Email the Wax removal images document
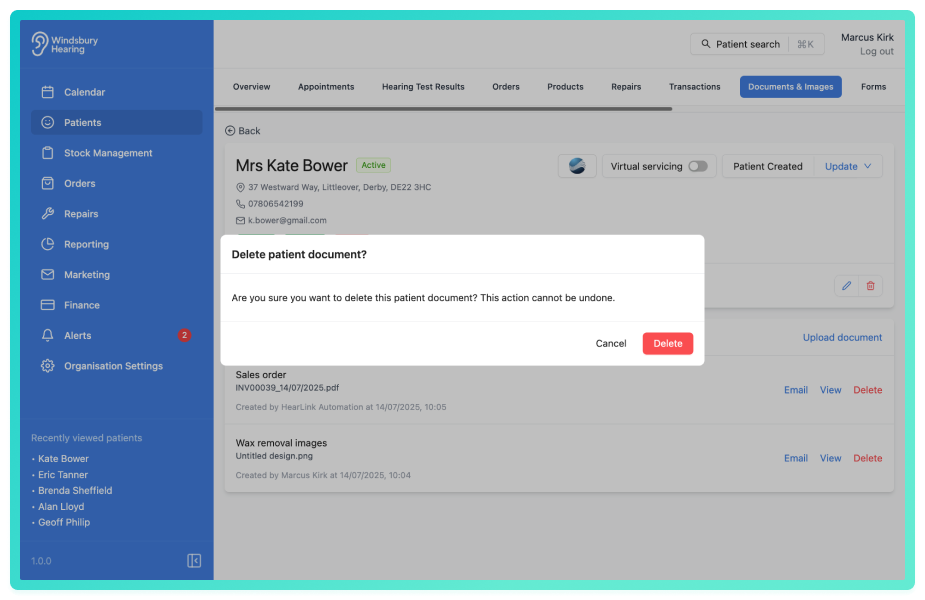 pos(796,458)
